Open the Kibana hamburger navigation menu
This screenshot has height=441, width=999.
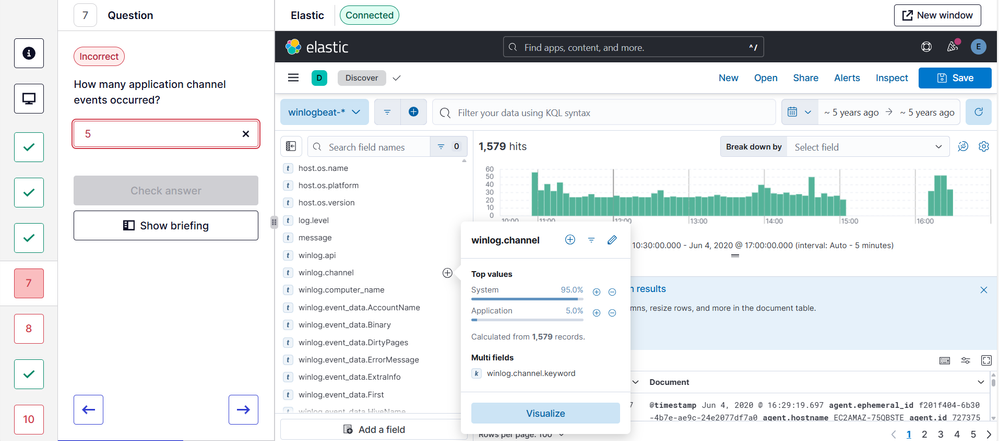point(293,78)
